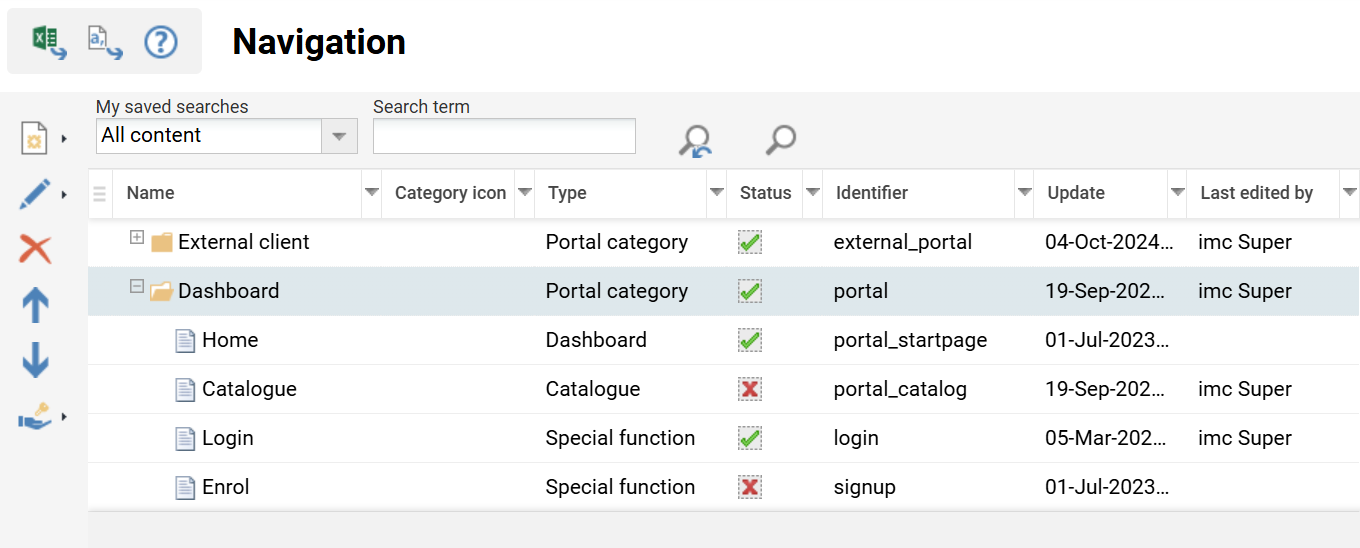Click the Search term input field
1360x548 pixels.
point(504,136)
